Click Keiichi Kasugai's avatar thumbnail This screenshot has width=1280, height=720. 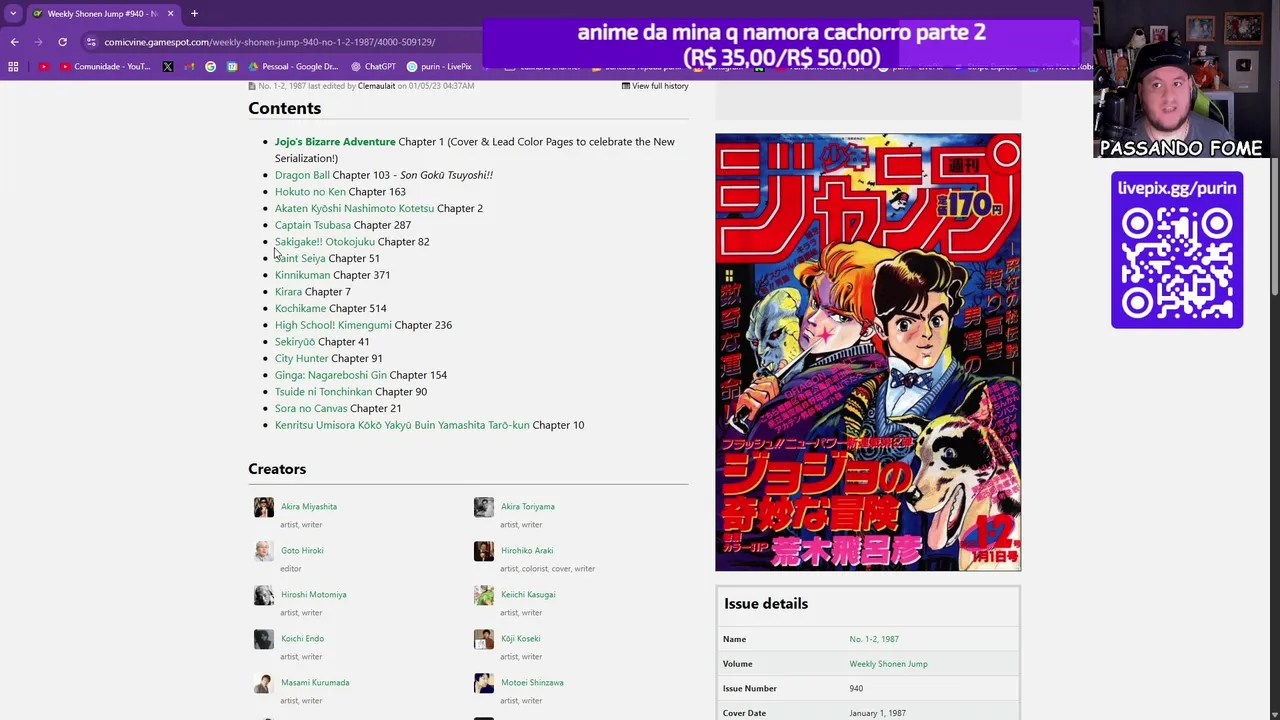[484, 595]
